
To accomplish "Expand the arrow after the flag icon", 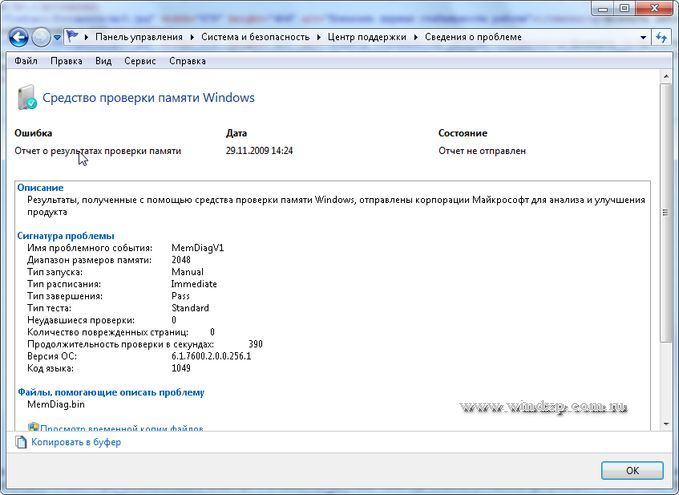I will click(86, 37).
